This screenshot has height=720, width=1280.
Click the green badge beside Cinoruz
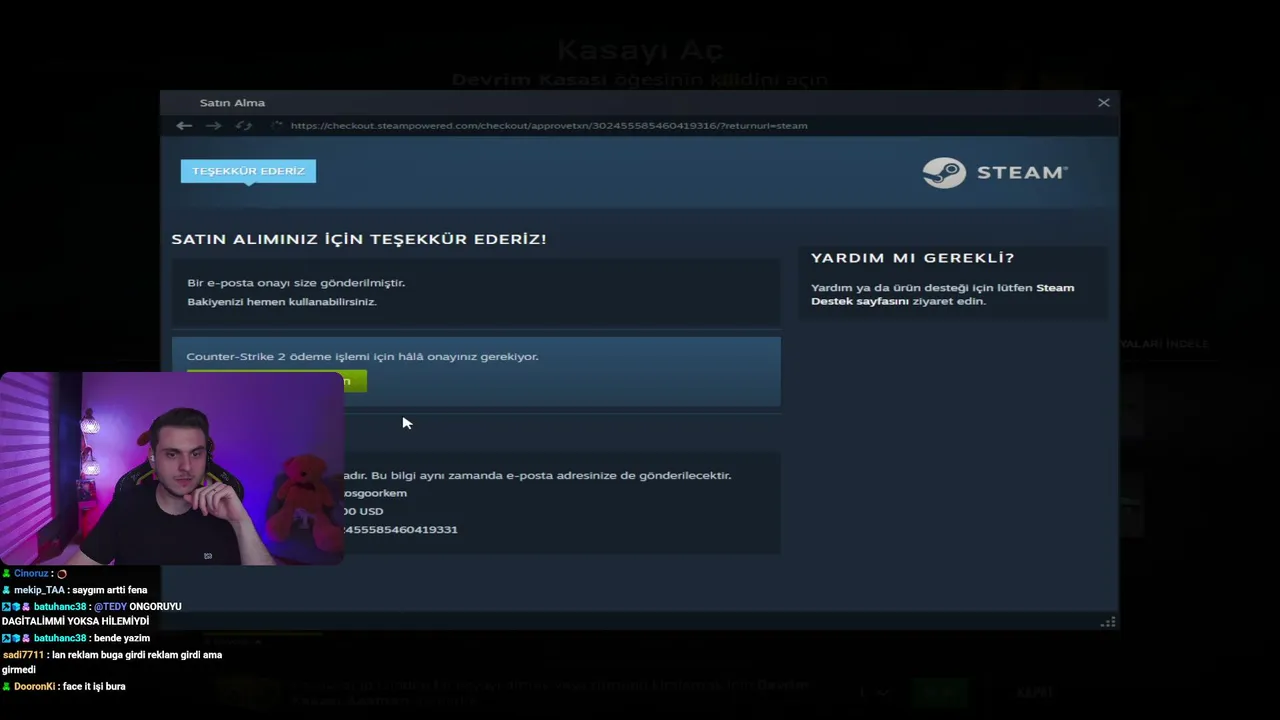(7, 574)
